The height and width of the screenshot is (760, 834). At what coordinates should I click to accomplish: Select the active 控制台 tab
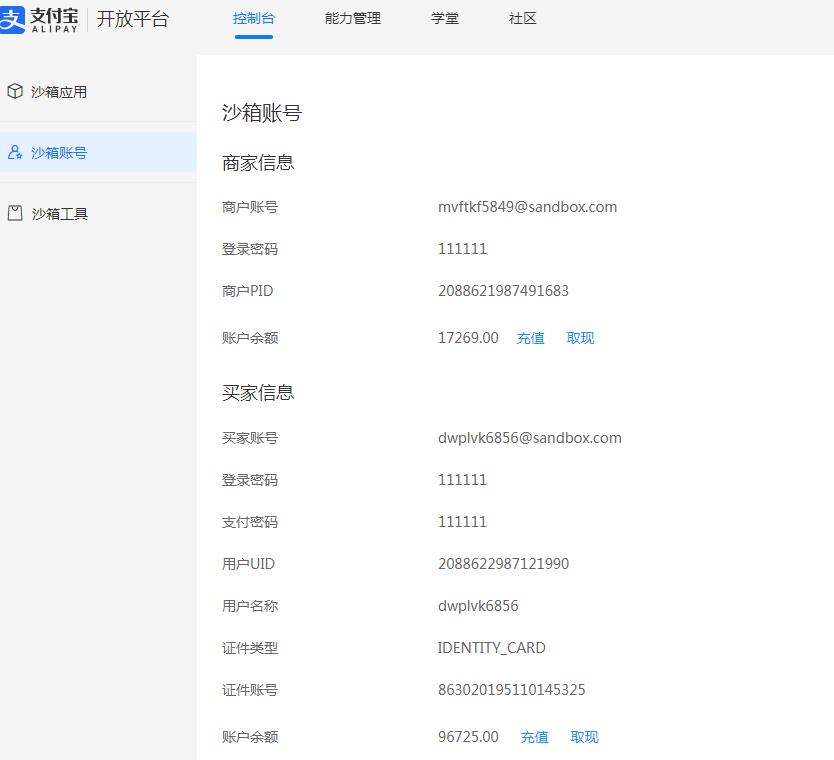[x=254, y=17]
